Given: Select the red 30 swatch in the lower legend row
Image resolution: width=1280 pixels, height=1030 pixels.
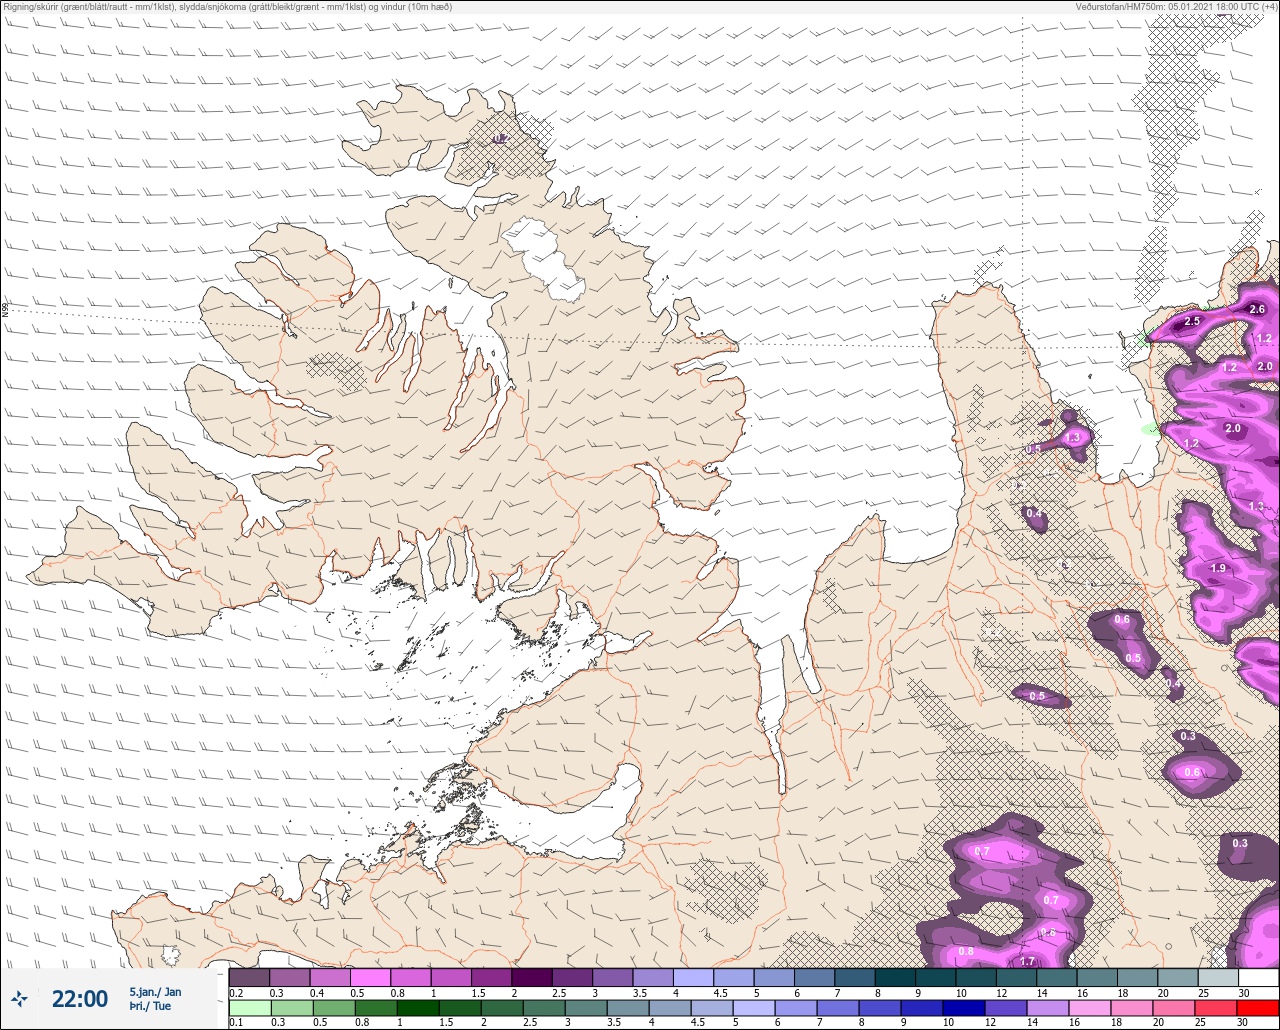Looking at the screenshot, I should pyautogui.click(x=1258, y=1007).
